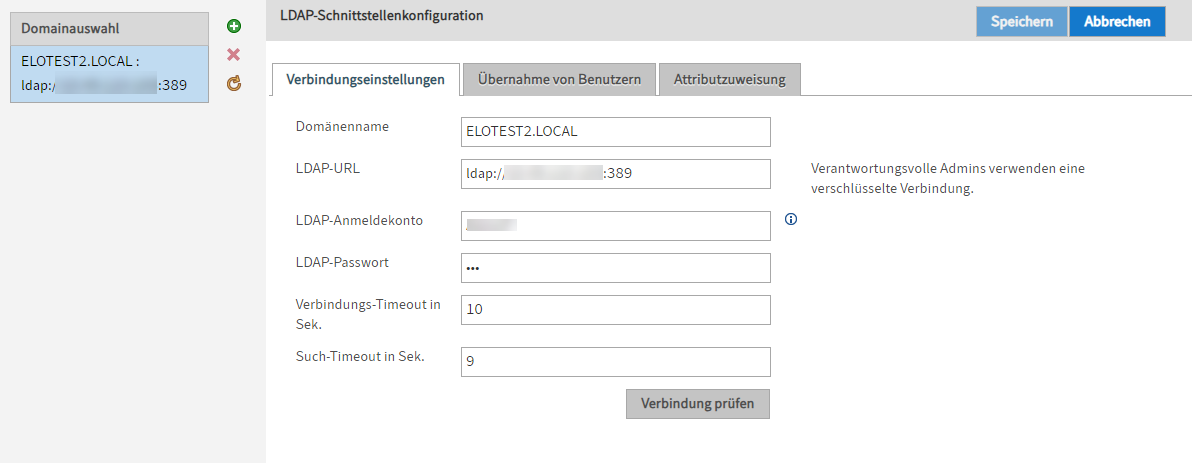
Task: Show the LDAP-Anmeldekonto info icon
Action: [791, 219]
